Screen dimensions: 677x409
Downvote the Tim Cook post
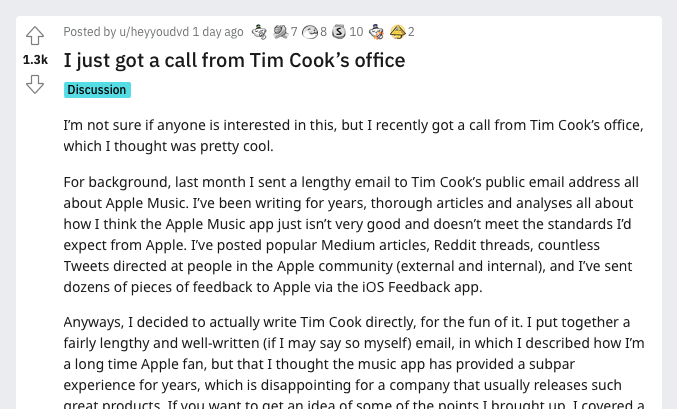click(x=35, y=84)
